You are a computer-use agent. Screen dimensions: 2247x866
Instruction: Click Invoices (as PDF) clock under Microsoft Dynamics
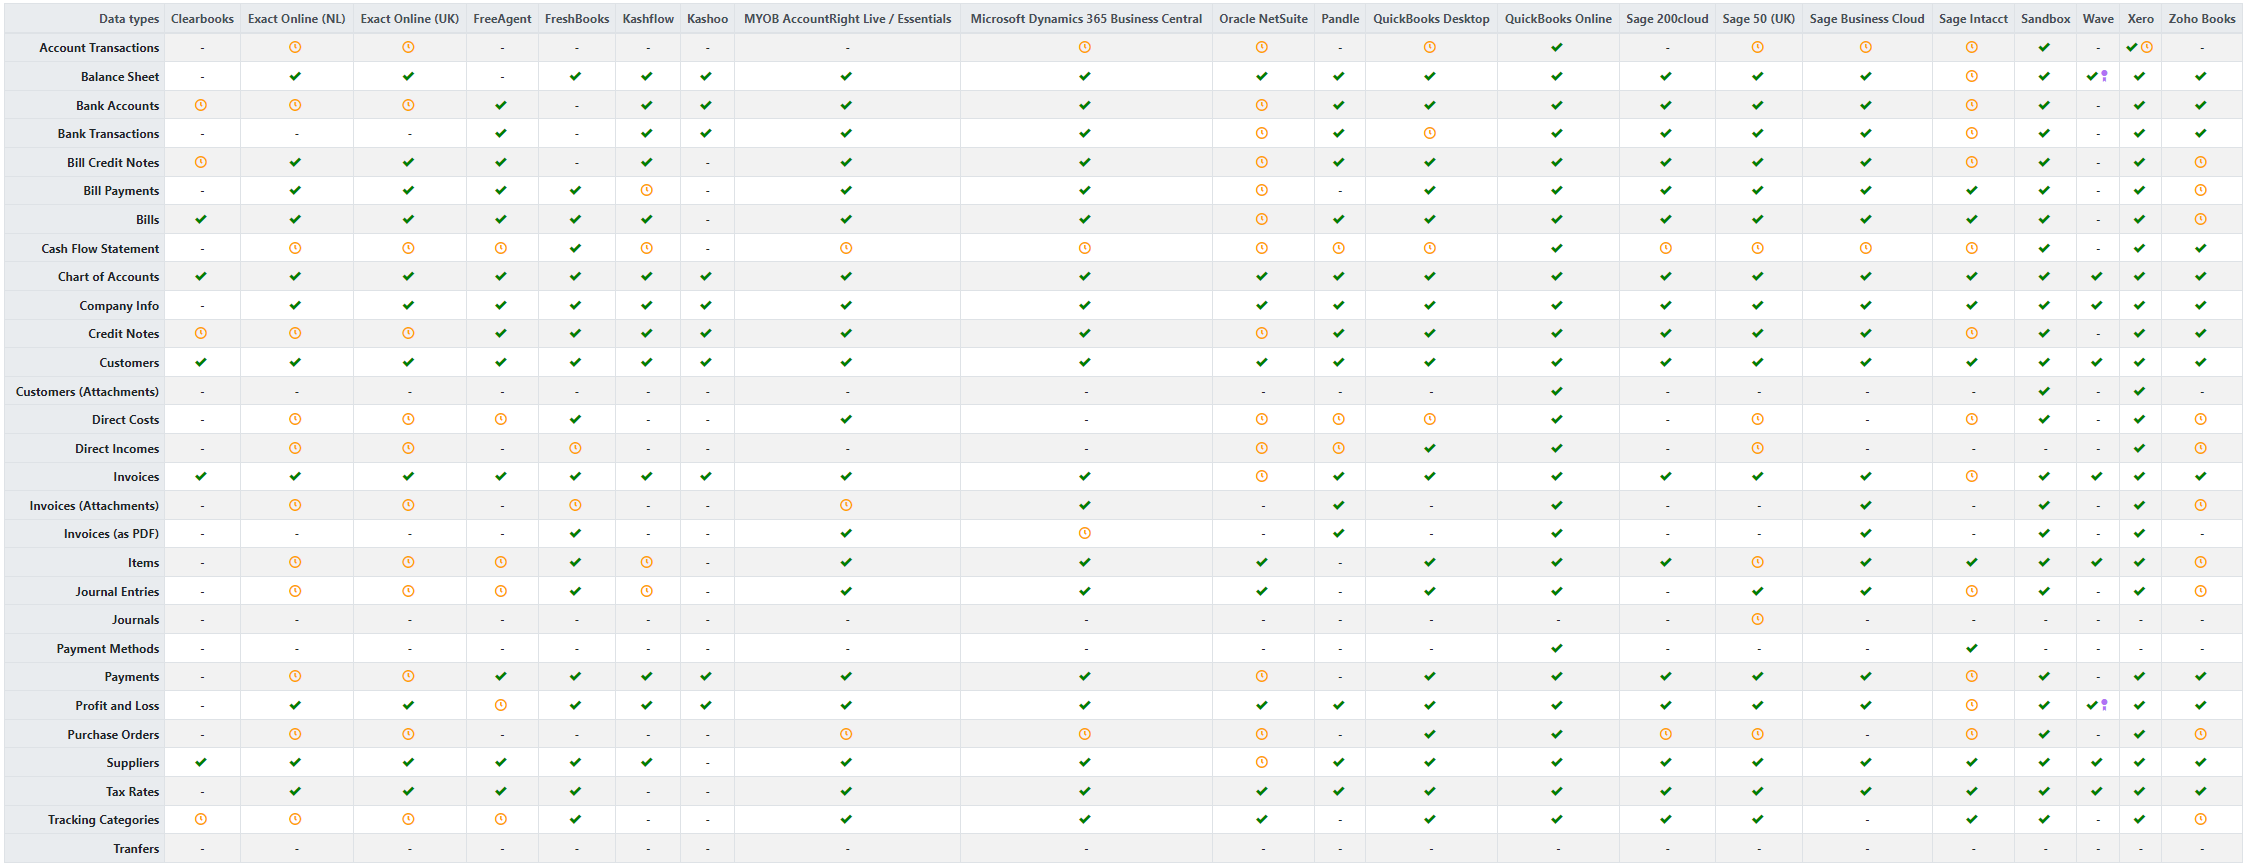[1085, 533]
